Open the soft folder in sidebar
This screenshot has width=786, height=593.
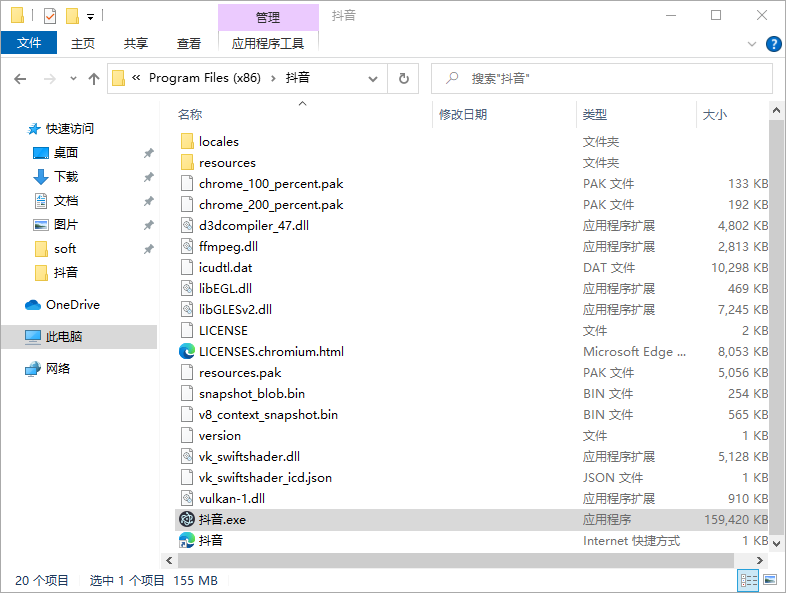[x=65, y=249]
